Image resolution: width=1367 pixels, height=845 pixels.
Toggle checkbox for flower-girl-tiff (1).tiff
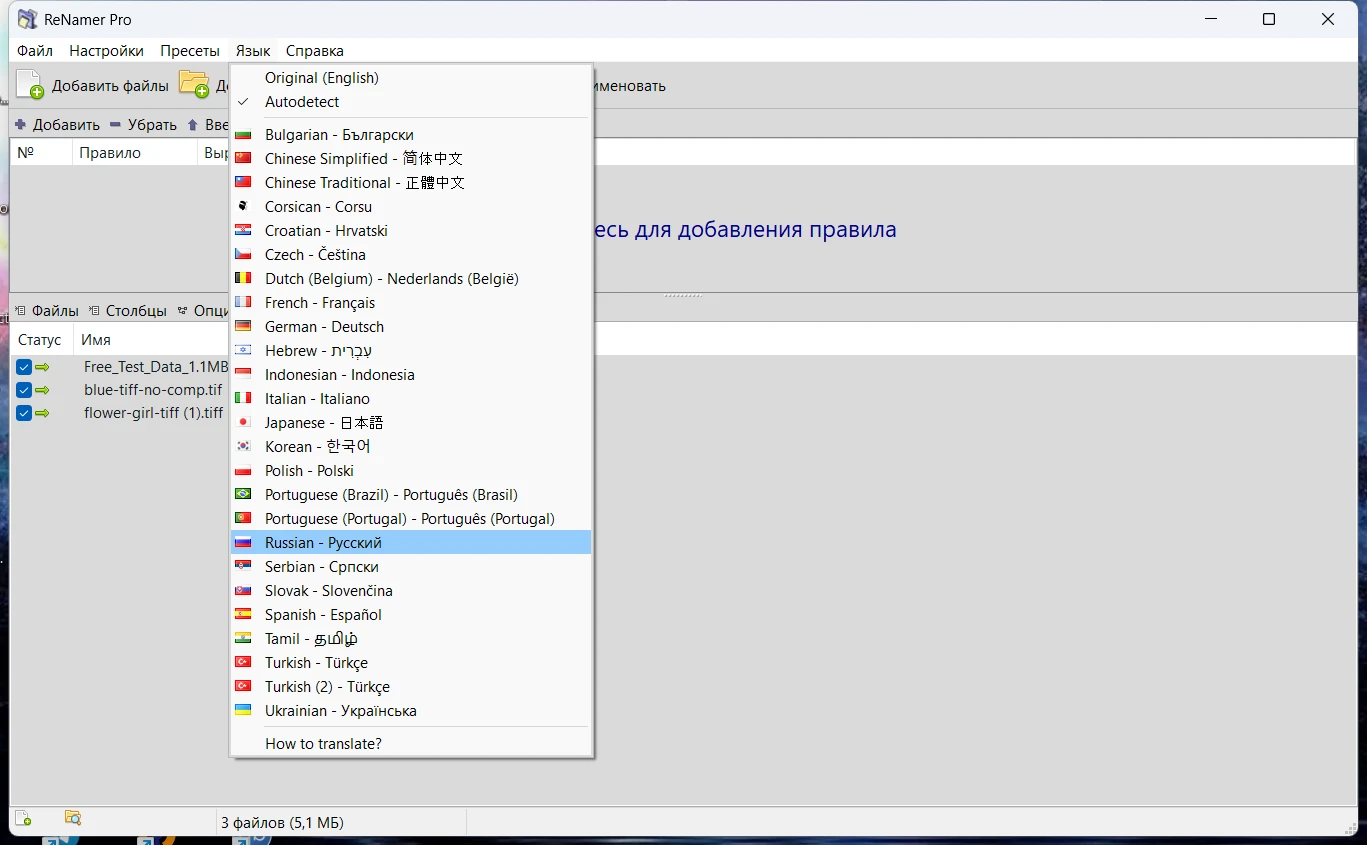[x=24, y=413]
